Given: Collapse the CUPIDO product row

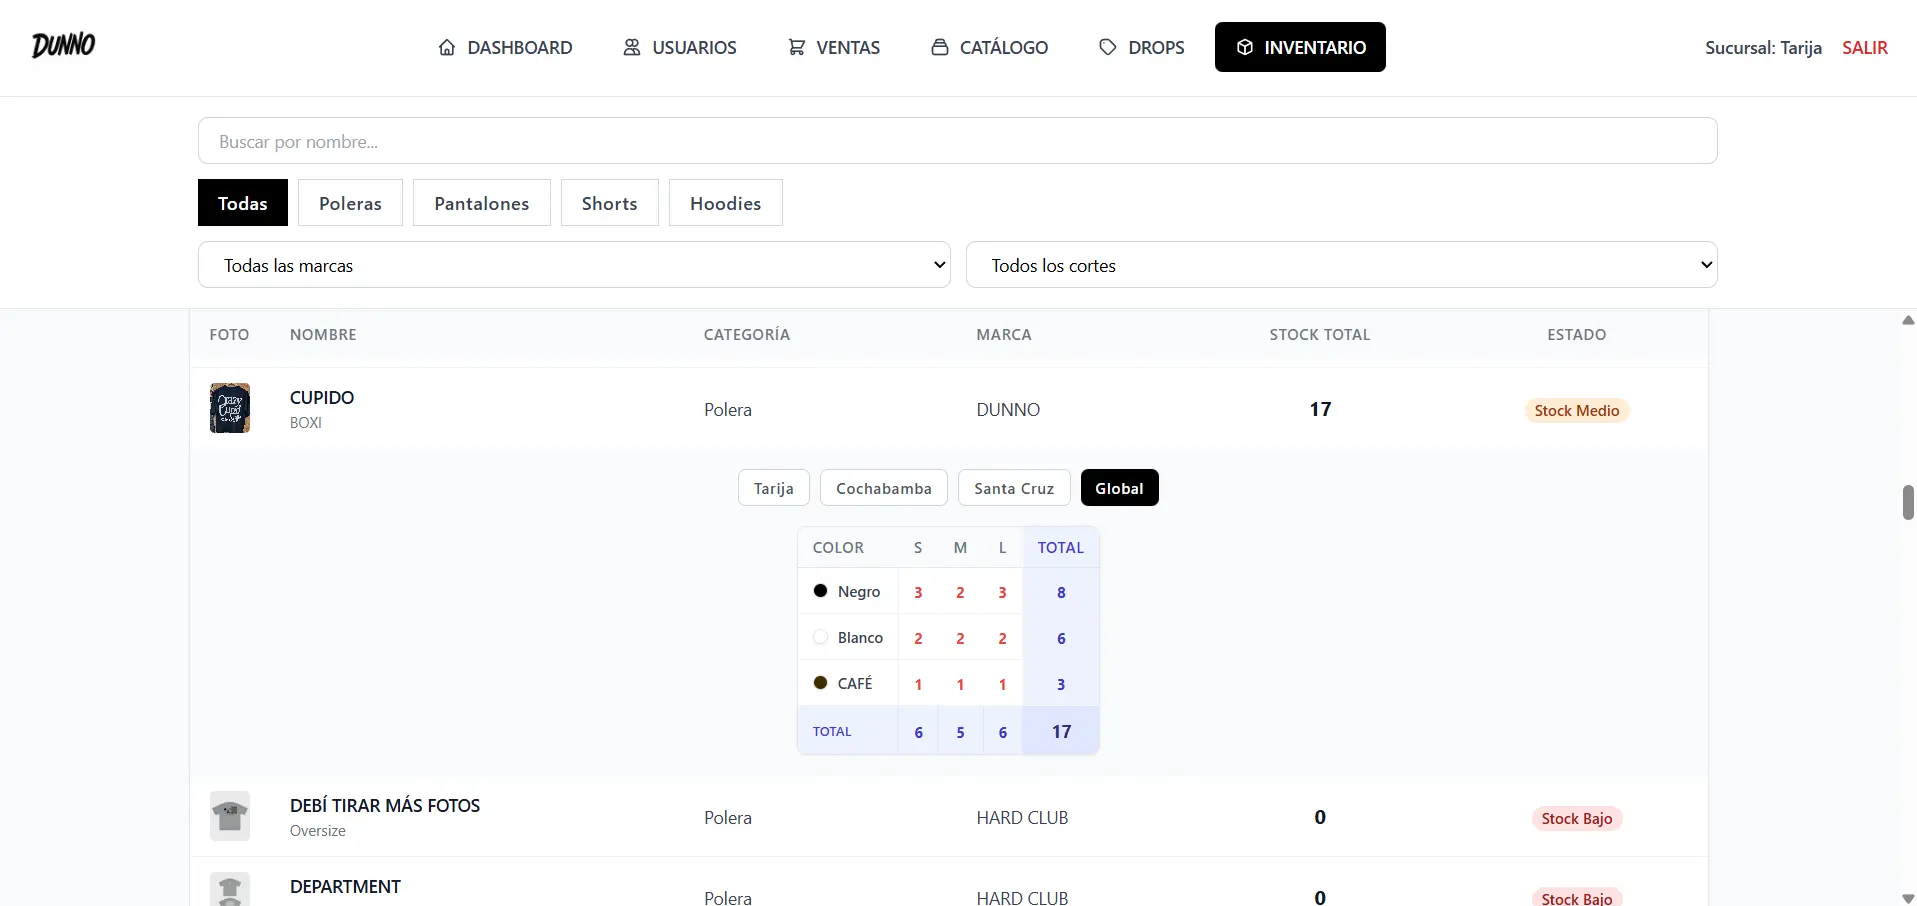Looking at the screenshot, I should [949, 409].
